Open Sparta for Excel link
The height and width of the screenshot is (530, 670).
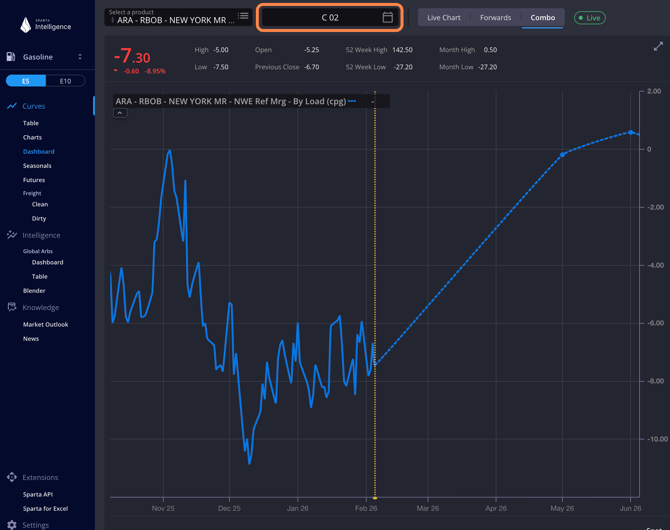[45, 508]
